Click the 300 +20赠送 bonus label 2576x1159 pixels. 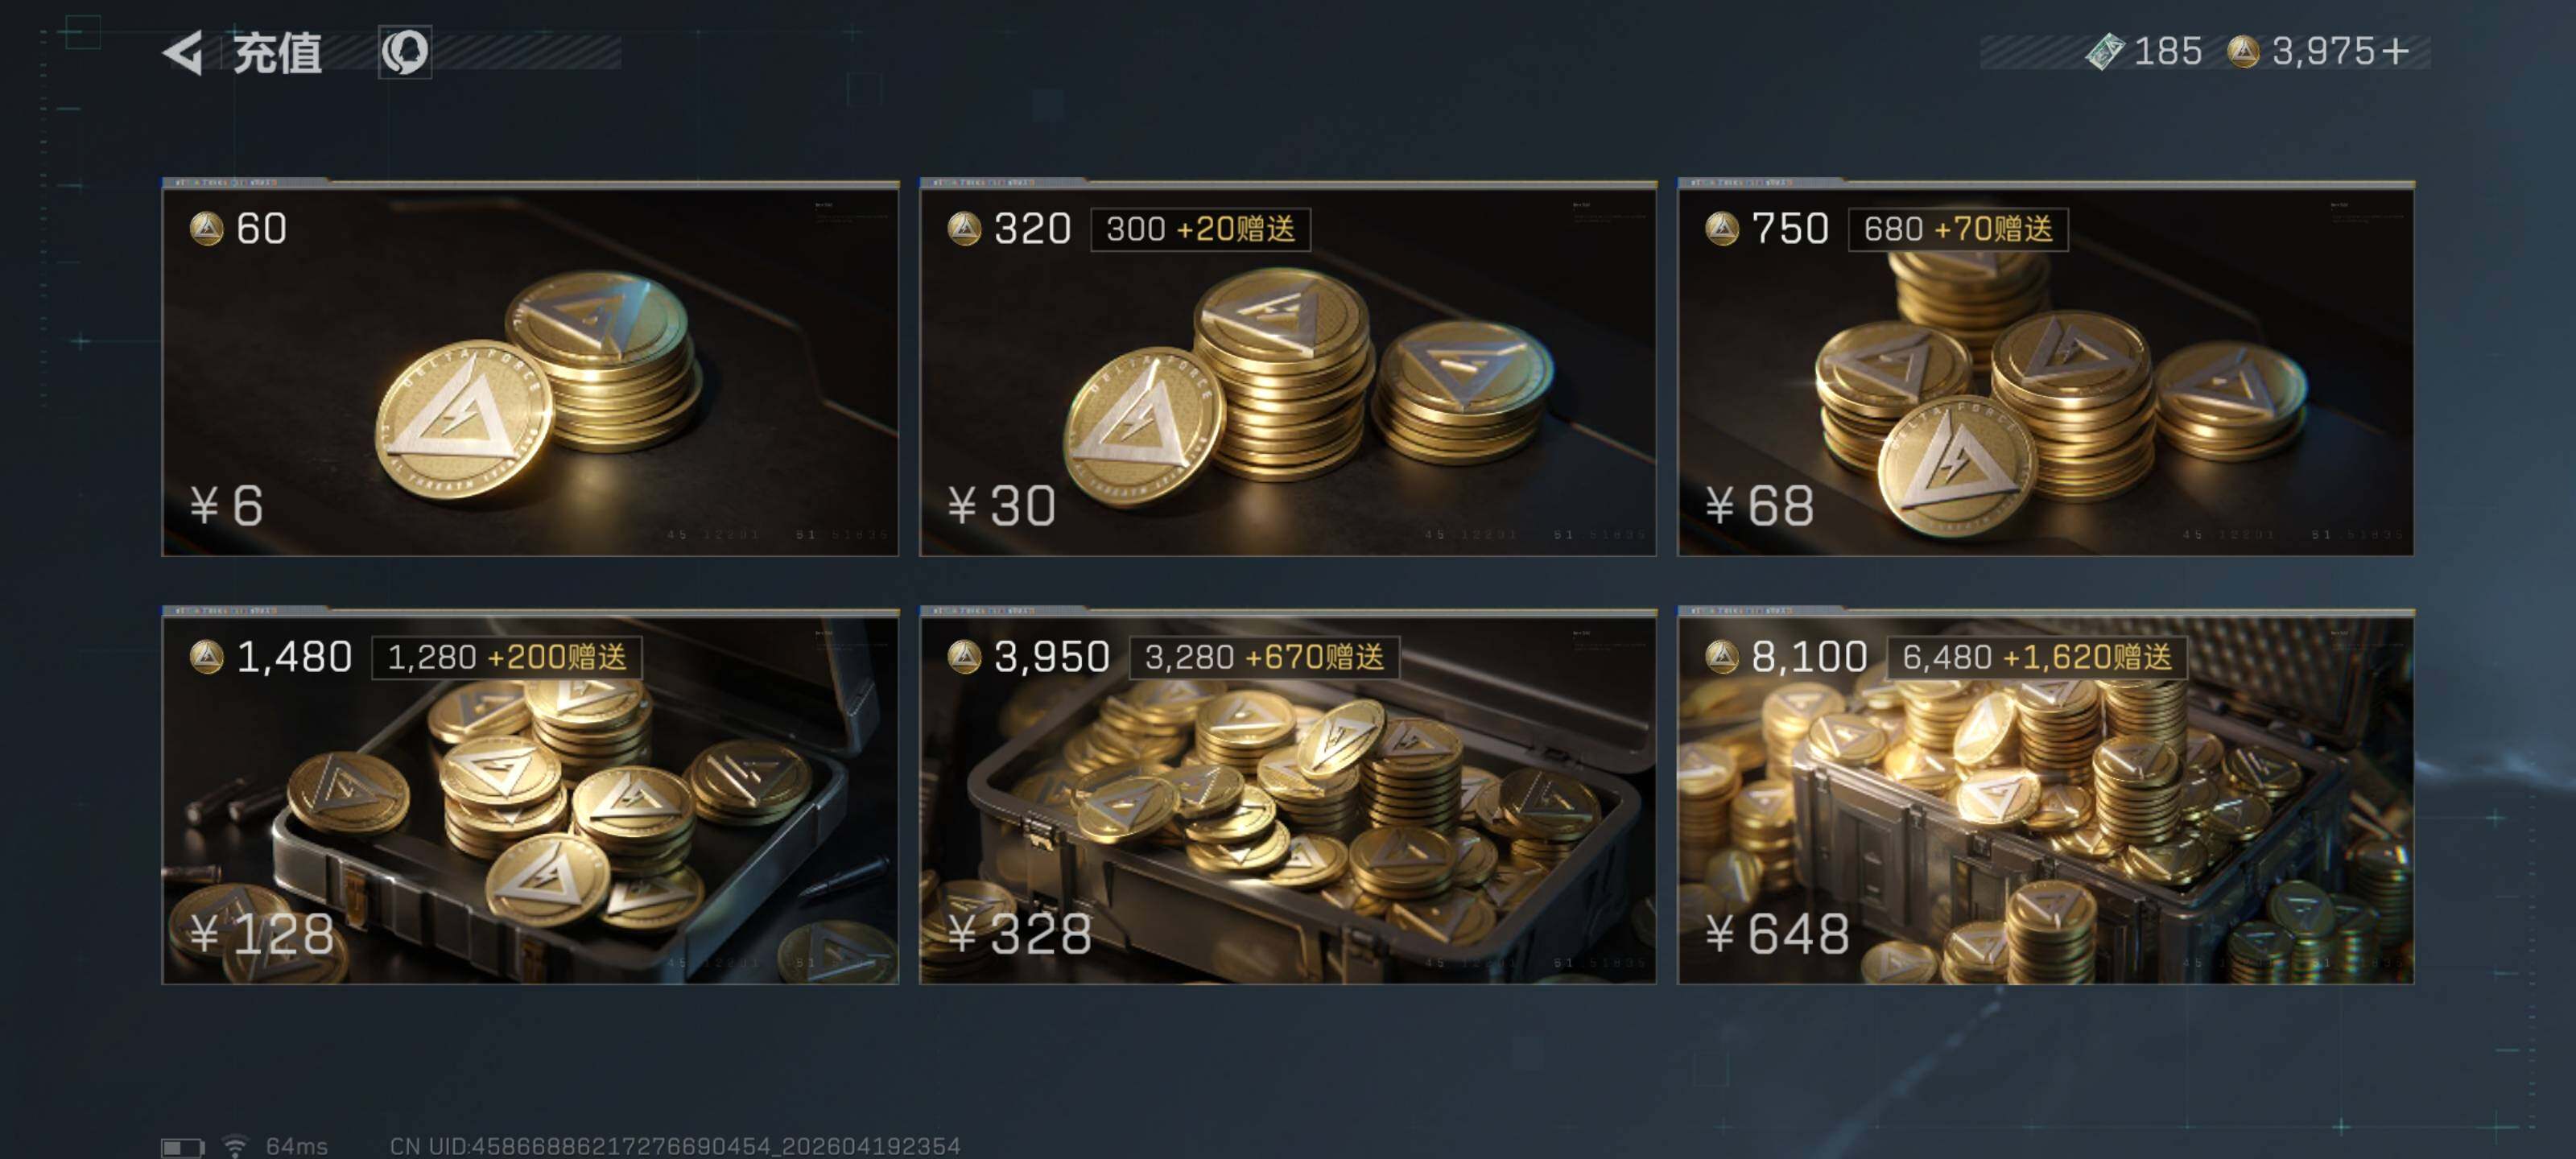pyautogui.click(x=1200, y=229)
